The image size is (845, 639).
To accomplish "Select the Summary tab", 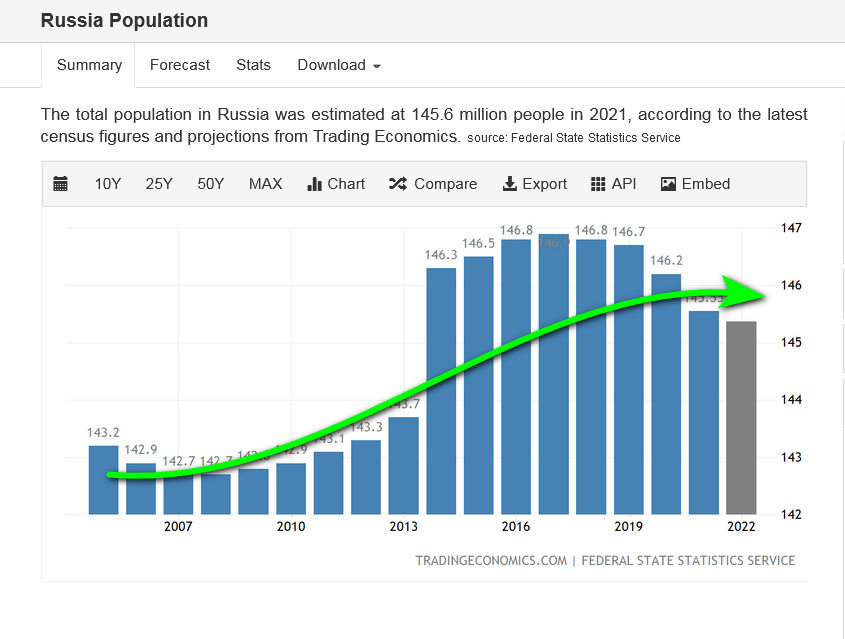I will pos(89,65).
